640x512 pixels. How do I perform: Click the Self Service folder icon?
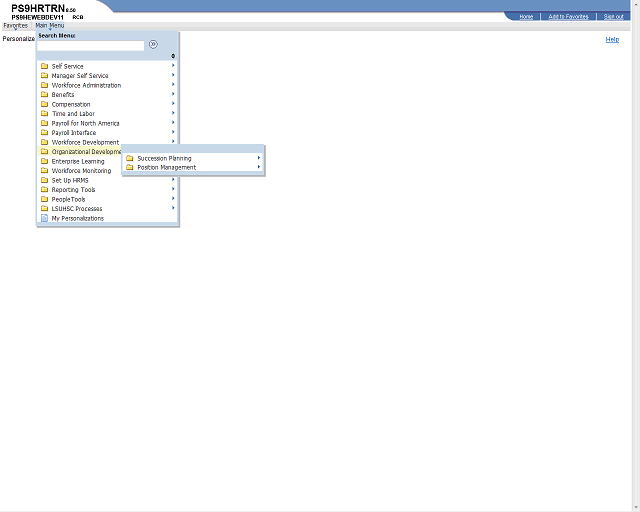click(44, 66)
